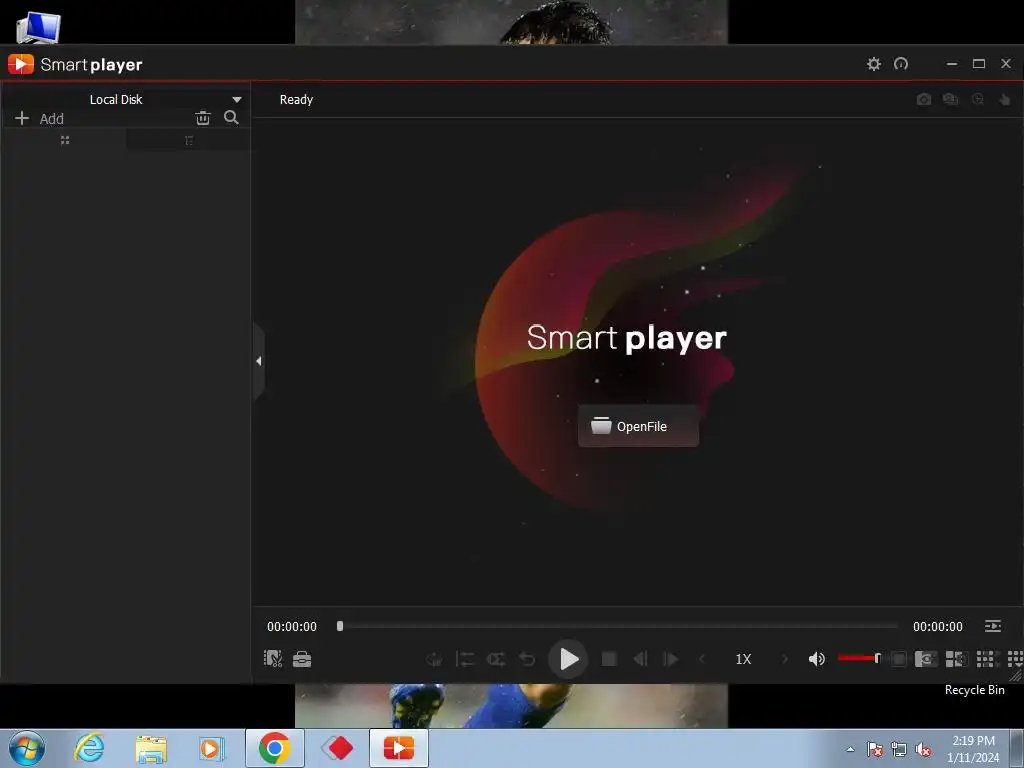Decrease playback speed left of 1X

(702, 660)
